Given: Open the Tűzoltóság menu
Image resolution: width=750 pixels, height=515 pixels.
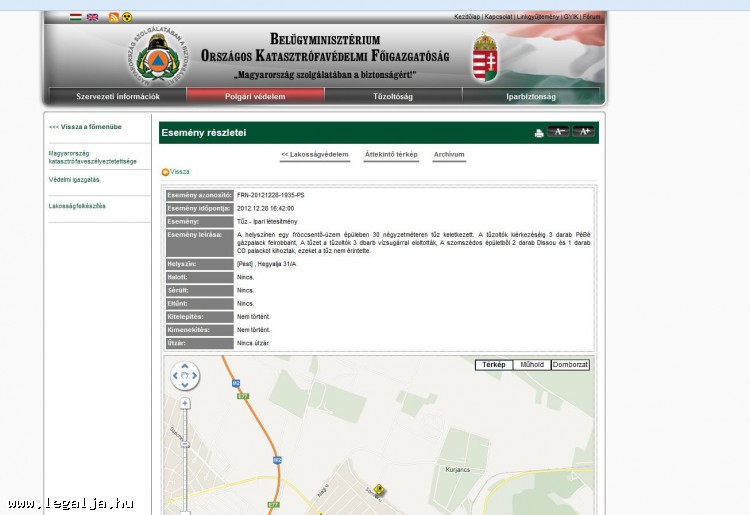Looking at the screenshot, I should tap(393, 97).
